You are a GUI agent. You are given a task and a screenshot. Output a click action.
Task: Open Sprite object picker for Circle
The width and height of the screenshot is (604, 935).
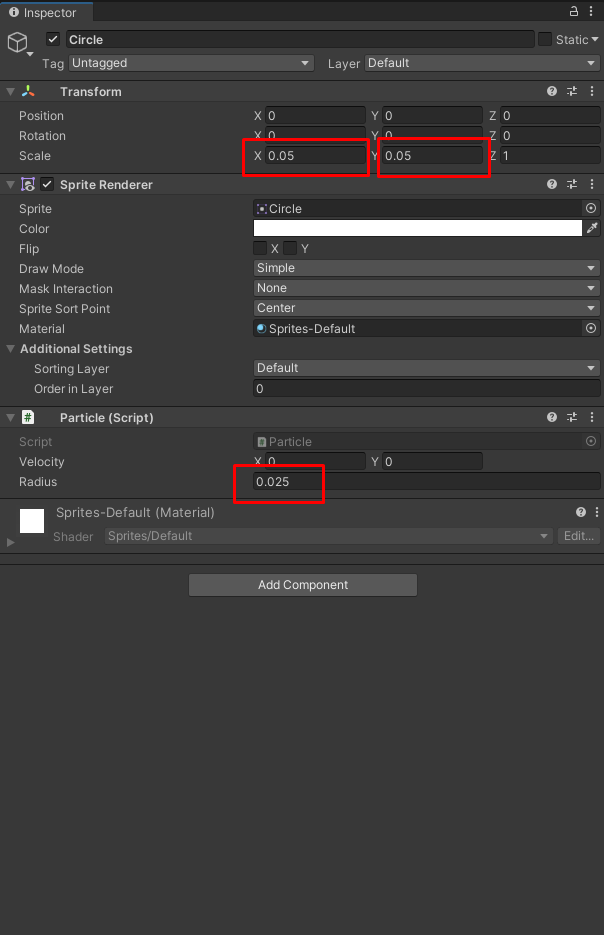[591, 209]
